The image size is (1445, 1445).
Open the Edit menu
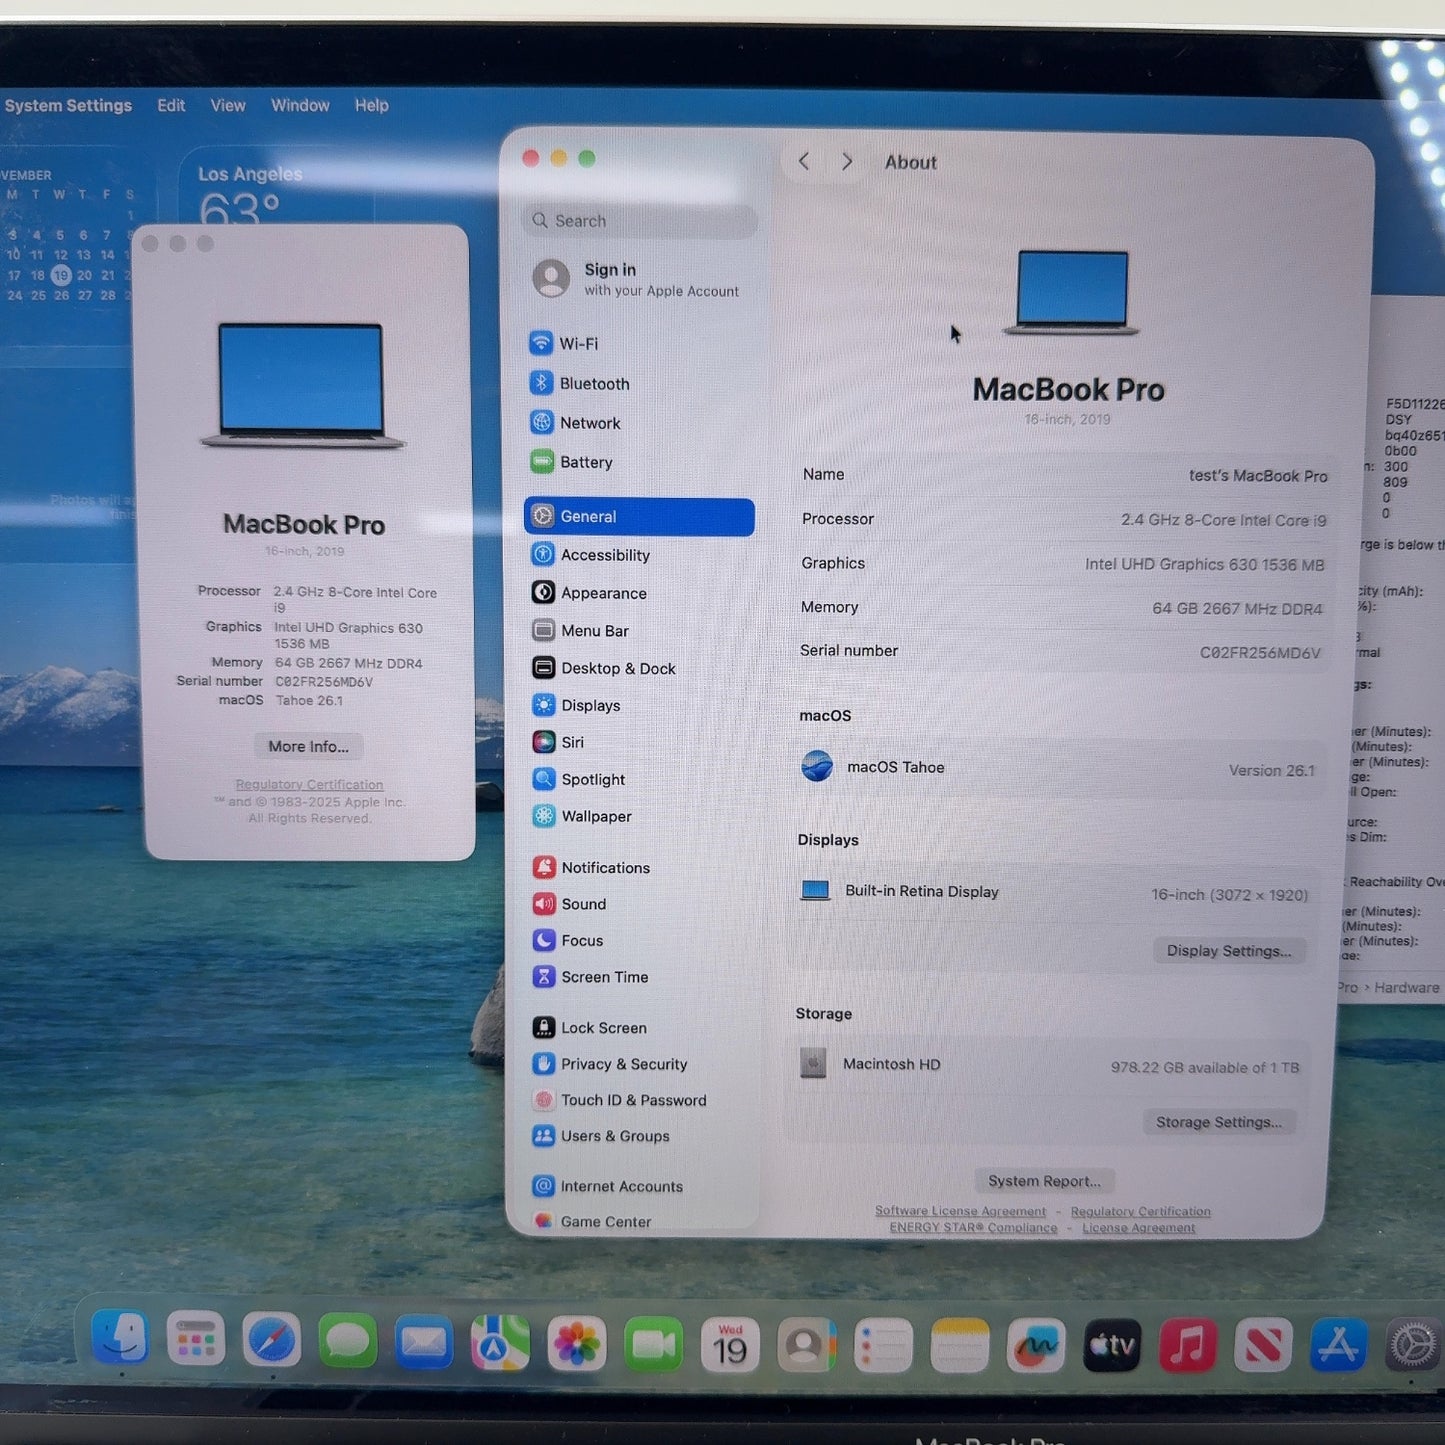click(171, 105)
